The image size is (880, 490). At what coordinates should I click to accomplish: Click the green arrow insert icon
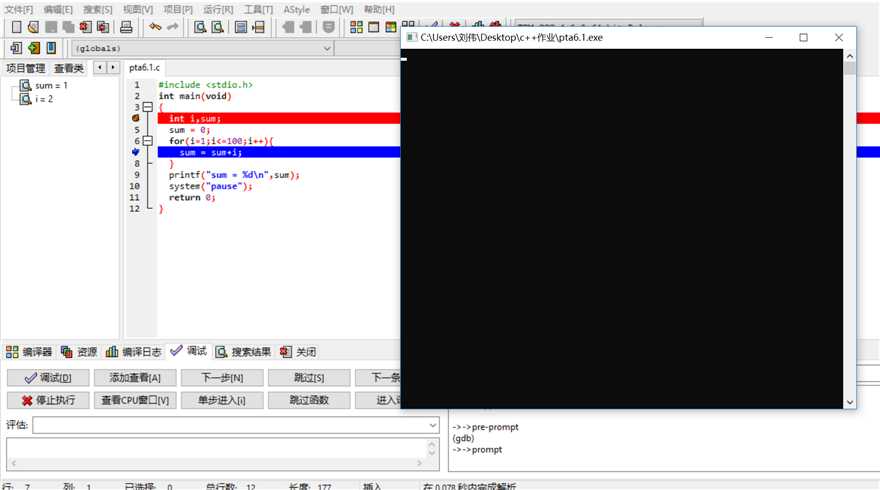(34, 48)
